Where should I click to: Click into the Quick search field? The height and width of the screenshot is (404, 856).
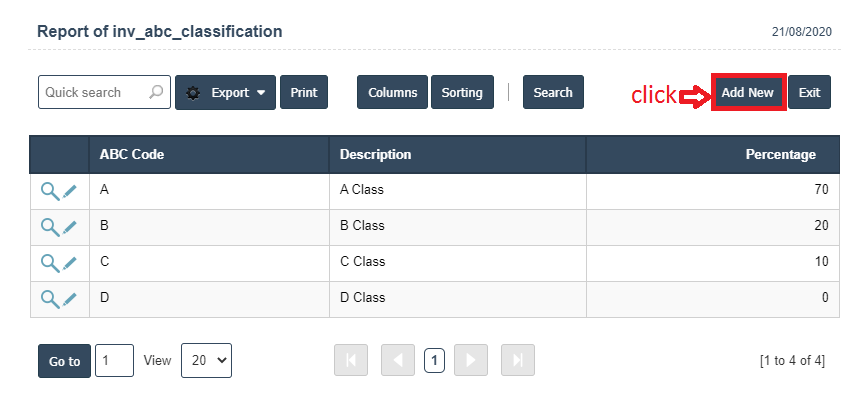coord(93,92)
